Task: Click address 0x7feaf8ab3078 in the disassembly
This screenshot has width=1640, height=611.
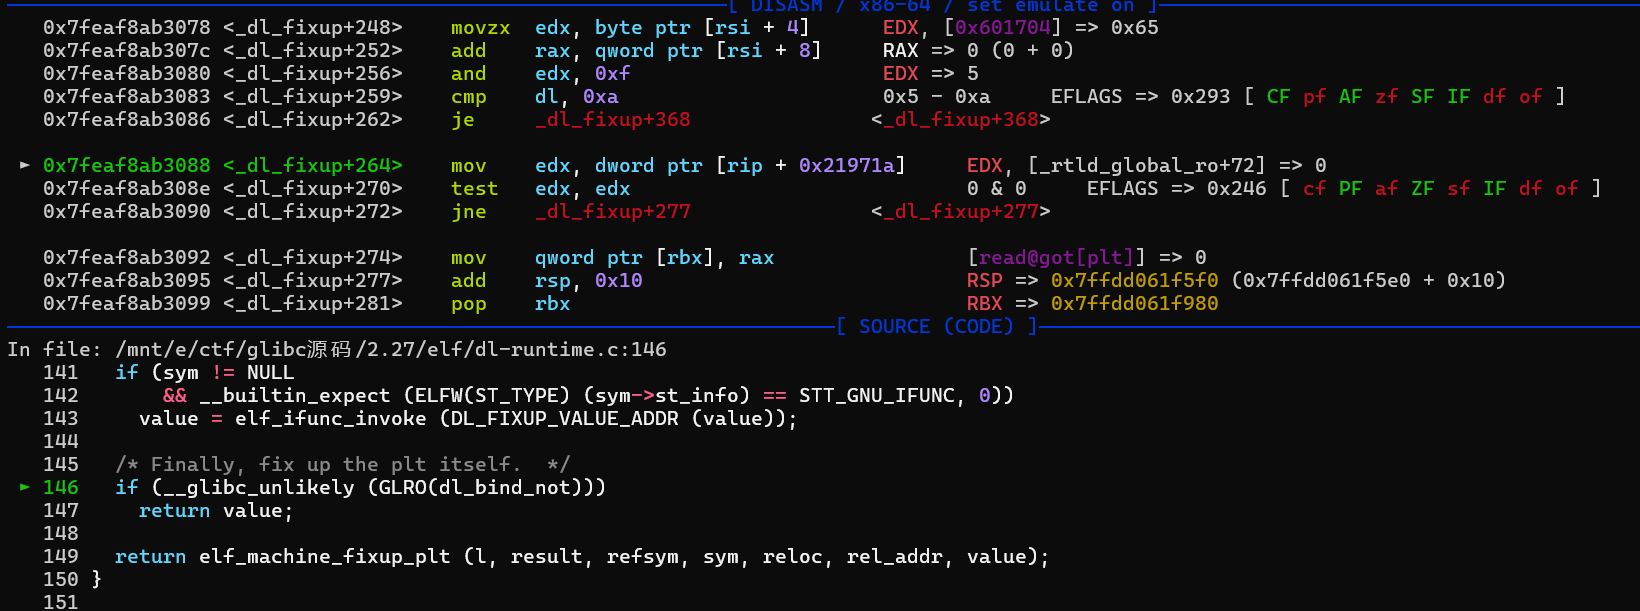Action: (126, 28)
